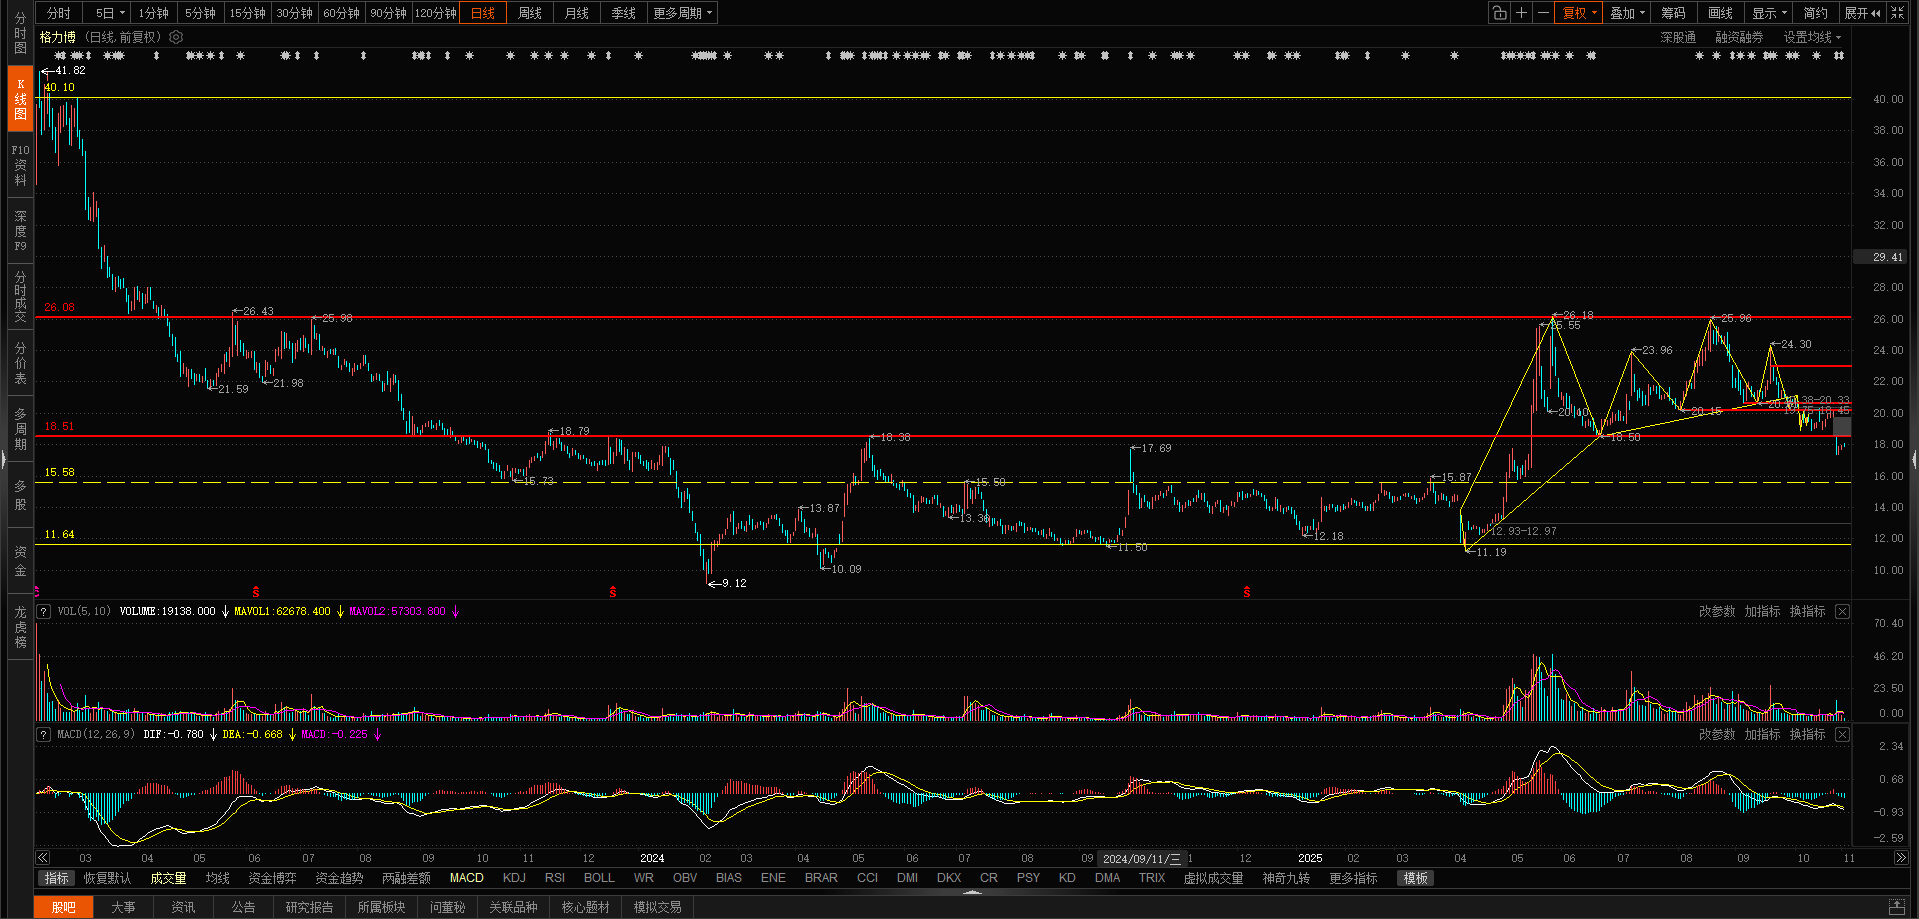Toggle 简约 simplified mode
Viewport: 1919px width, 919px height.
tap(1816, 13)
